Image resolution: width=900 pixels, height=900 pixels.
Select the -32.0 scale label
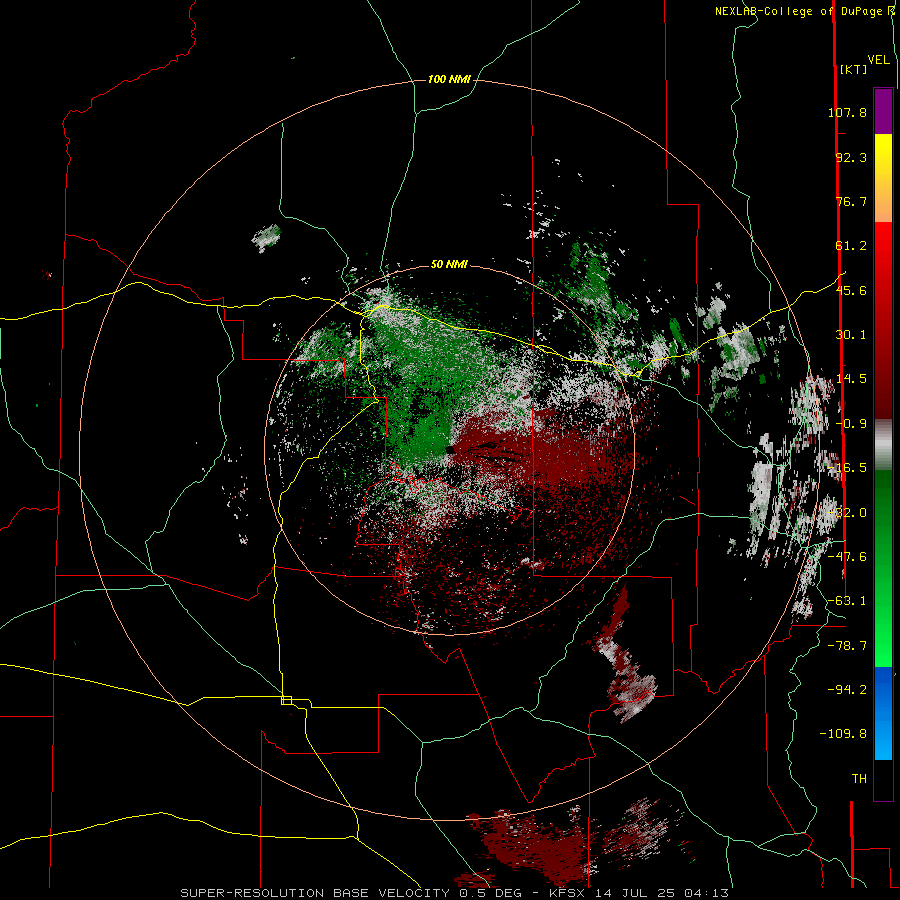(847, 513)
